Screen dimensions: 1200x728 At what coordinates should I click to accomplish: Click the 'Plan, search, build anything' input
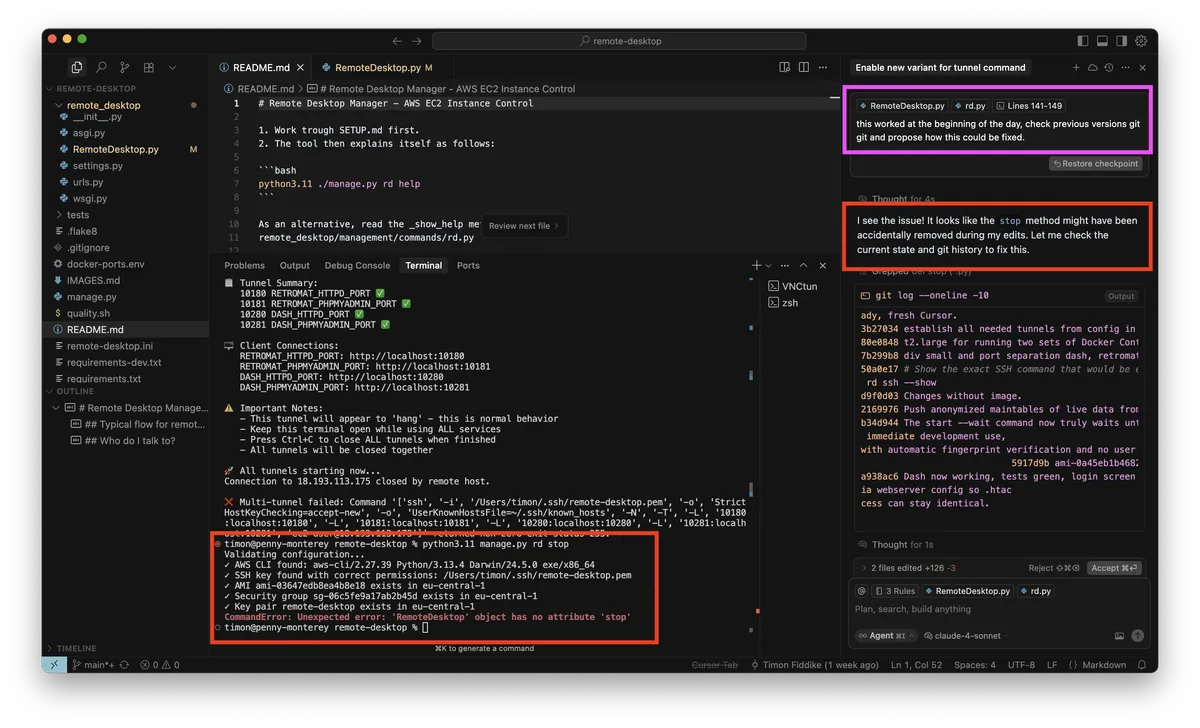click(940, 608)
